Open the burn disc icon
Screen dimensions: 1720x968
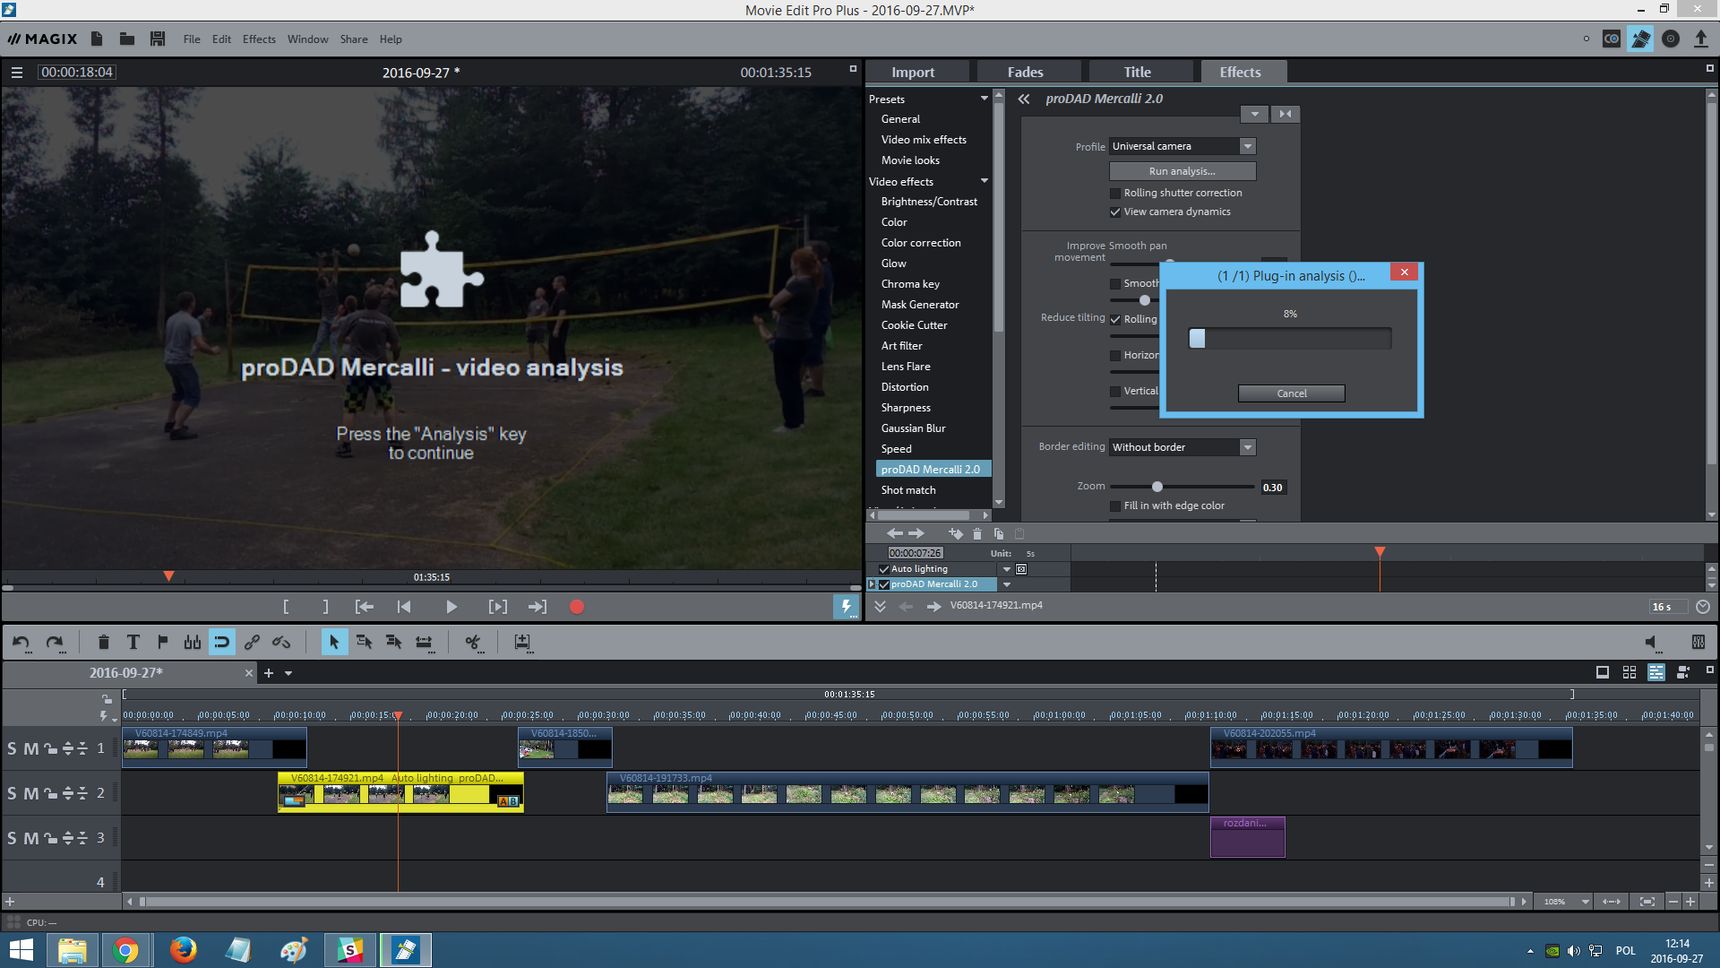1671,39
